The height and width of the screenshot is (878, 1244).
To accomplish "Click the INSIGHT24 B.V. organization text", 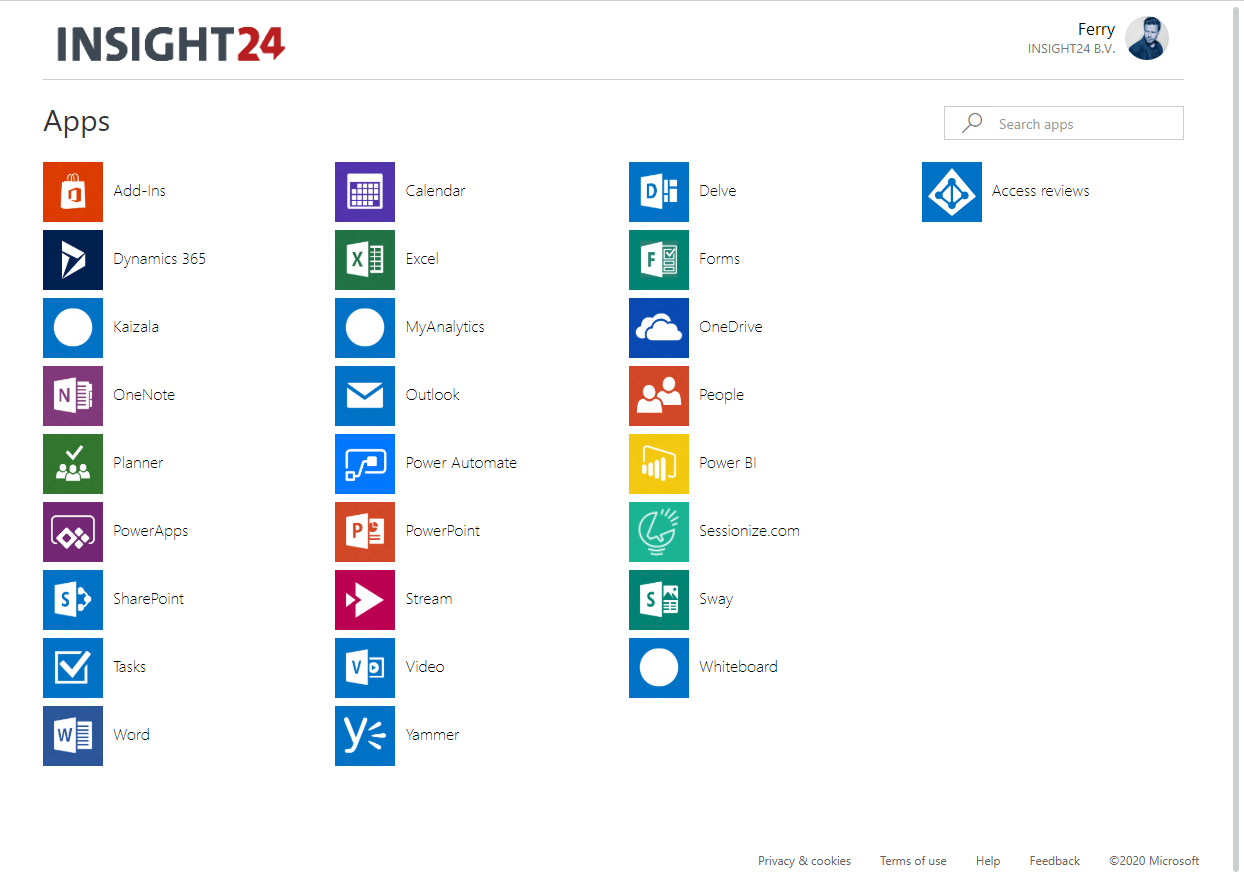I will coord(1071,49).
